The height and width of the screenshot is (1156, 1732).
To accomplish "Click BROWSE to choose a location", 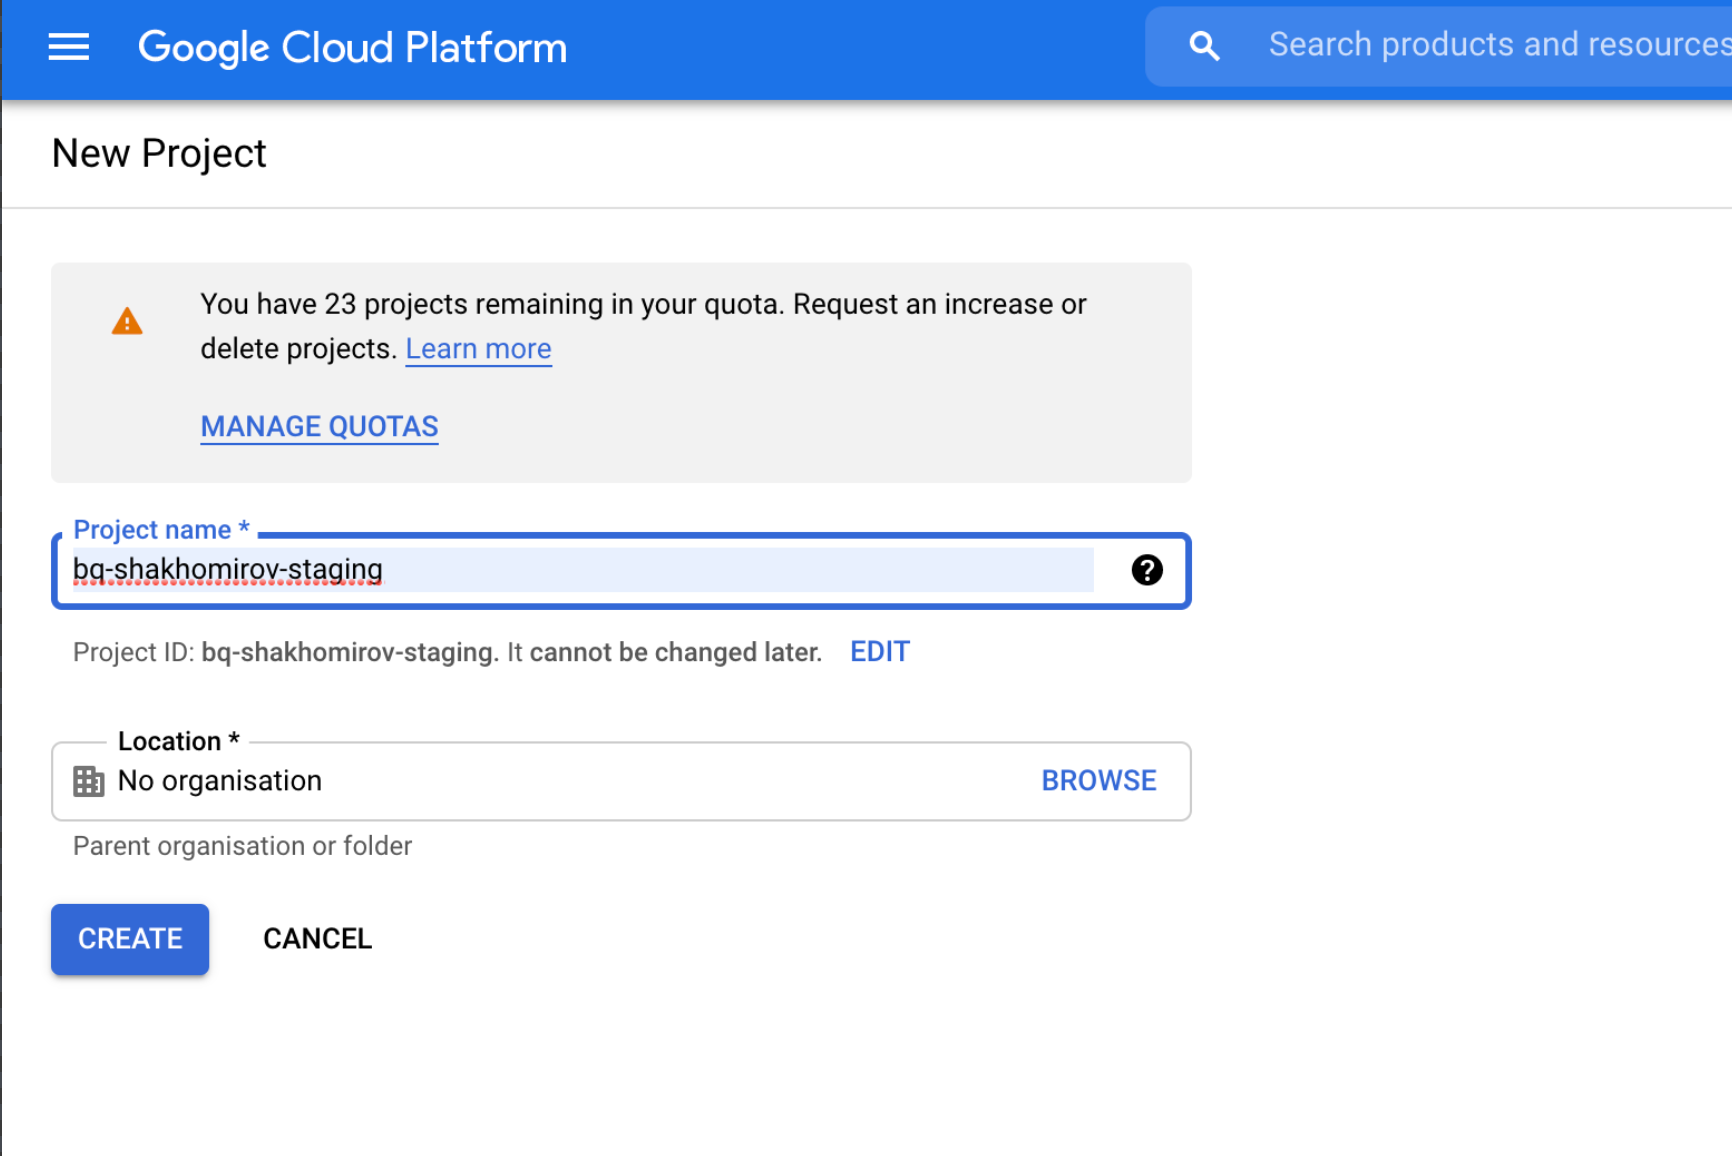I will (x=1098, y=781).
